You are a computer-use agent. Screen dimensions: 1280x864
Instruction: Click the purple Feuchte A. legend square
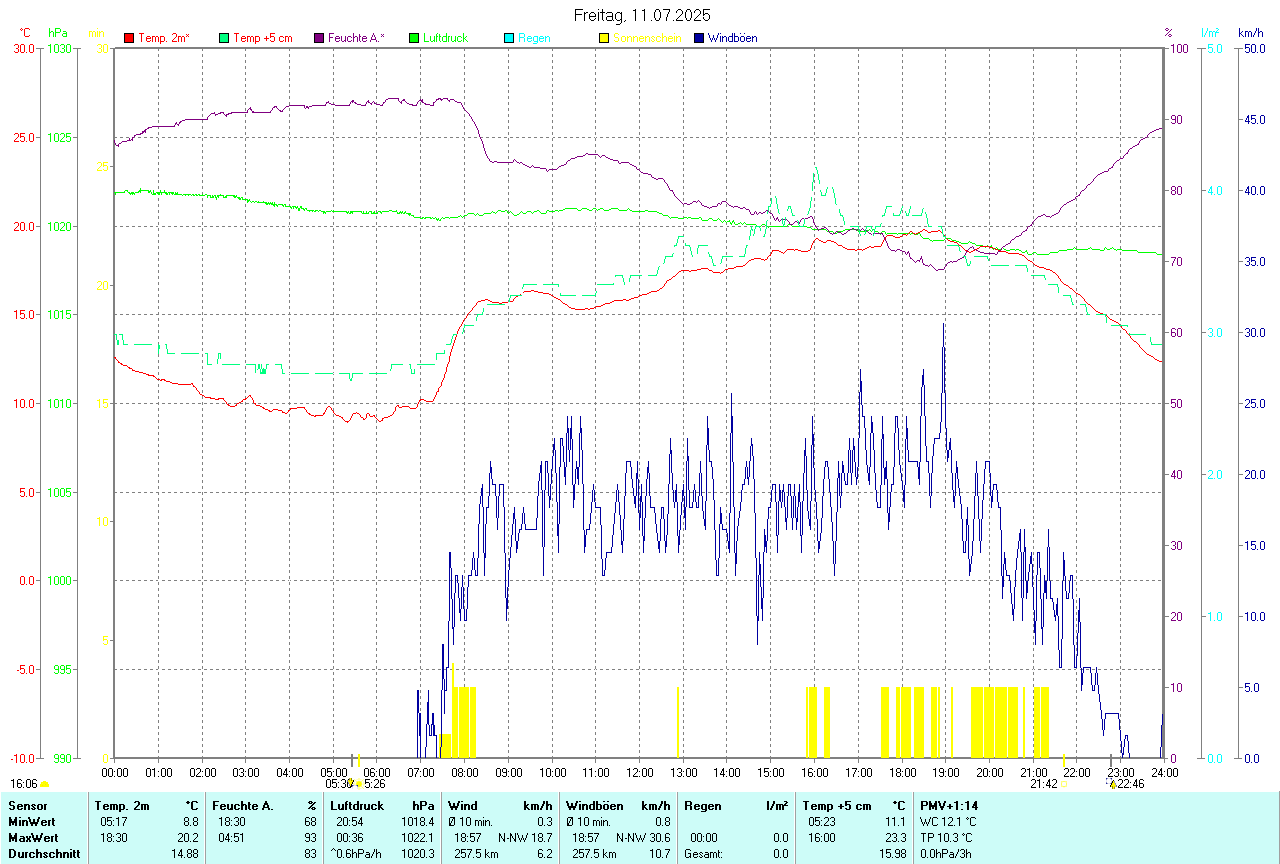point(319,38)
